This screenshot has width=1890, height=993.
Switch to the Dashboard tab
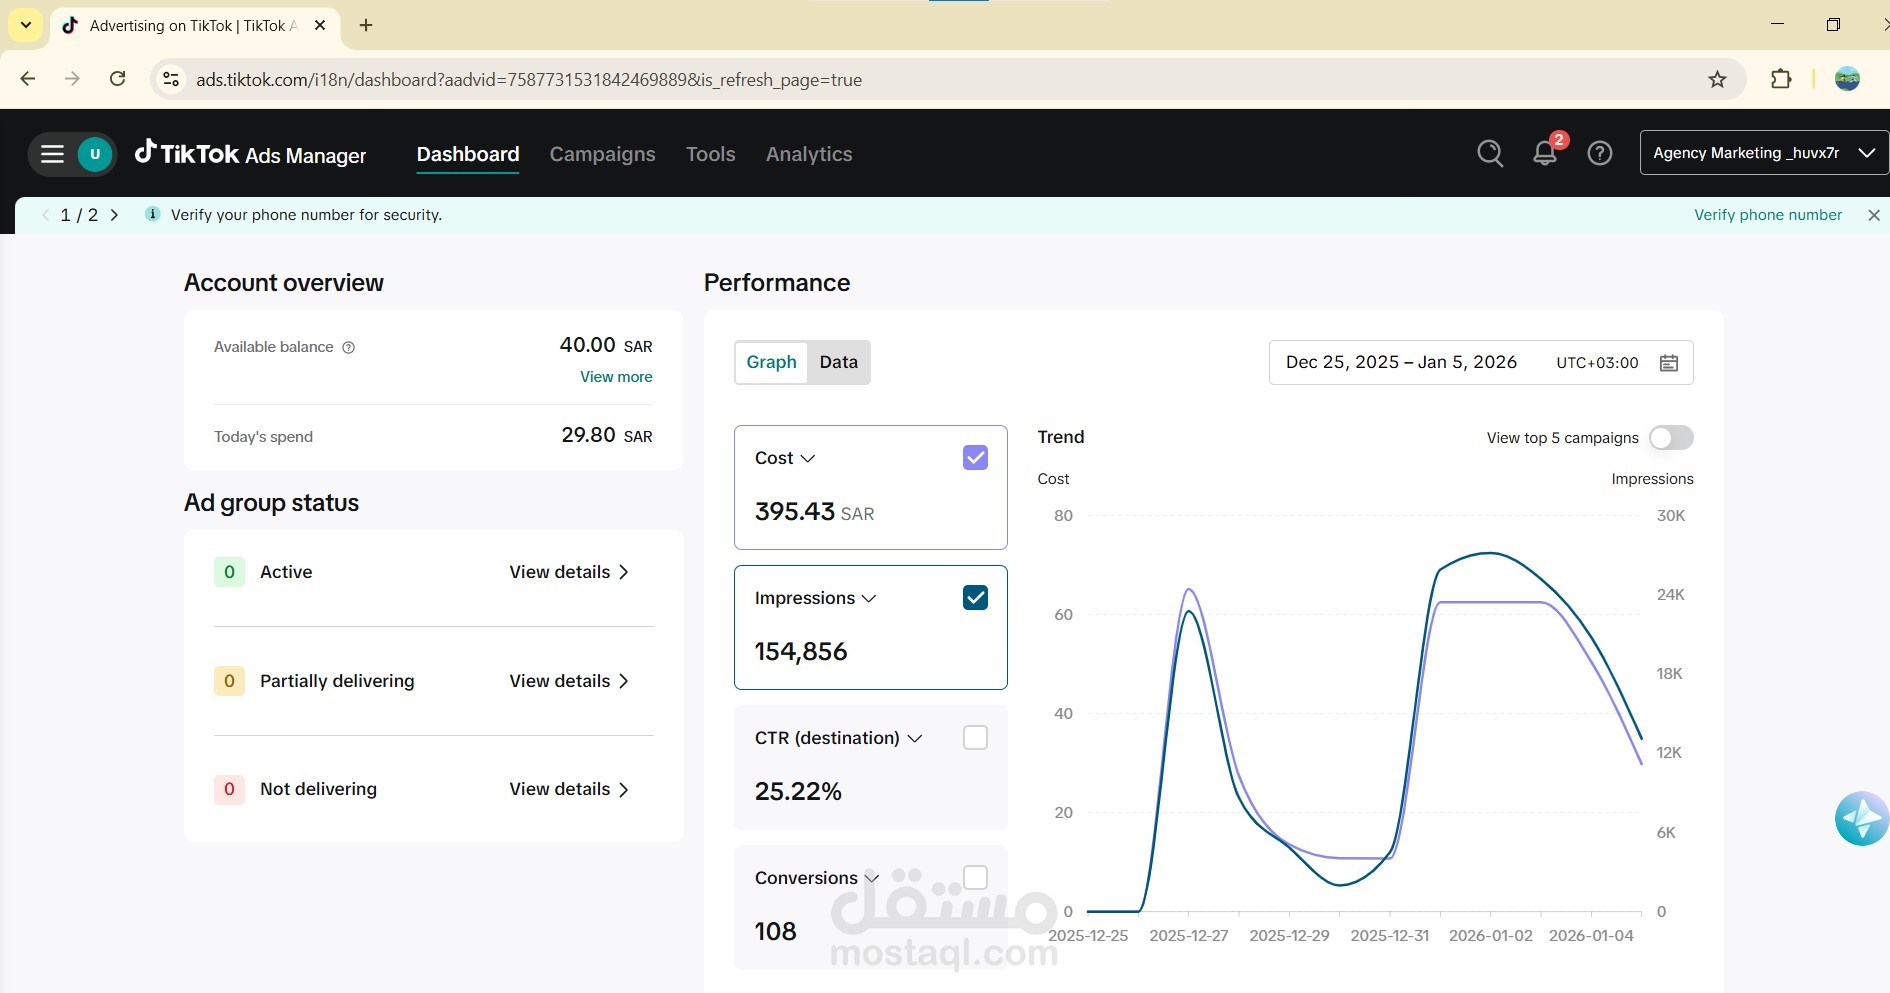coord(468,154)
